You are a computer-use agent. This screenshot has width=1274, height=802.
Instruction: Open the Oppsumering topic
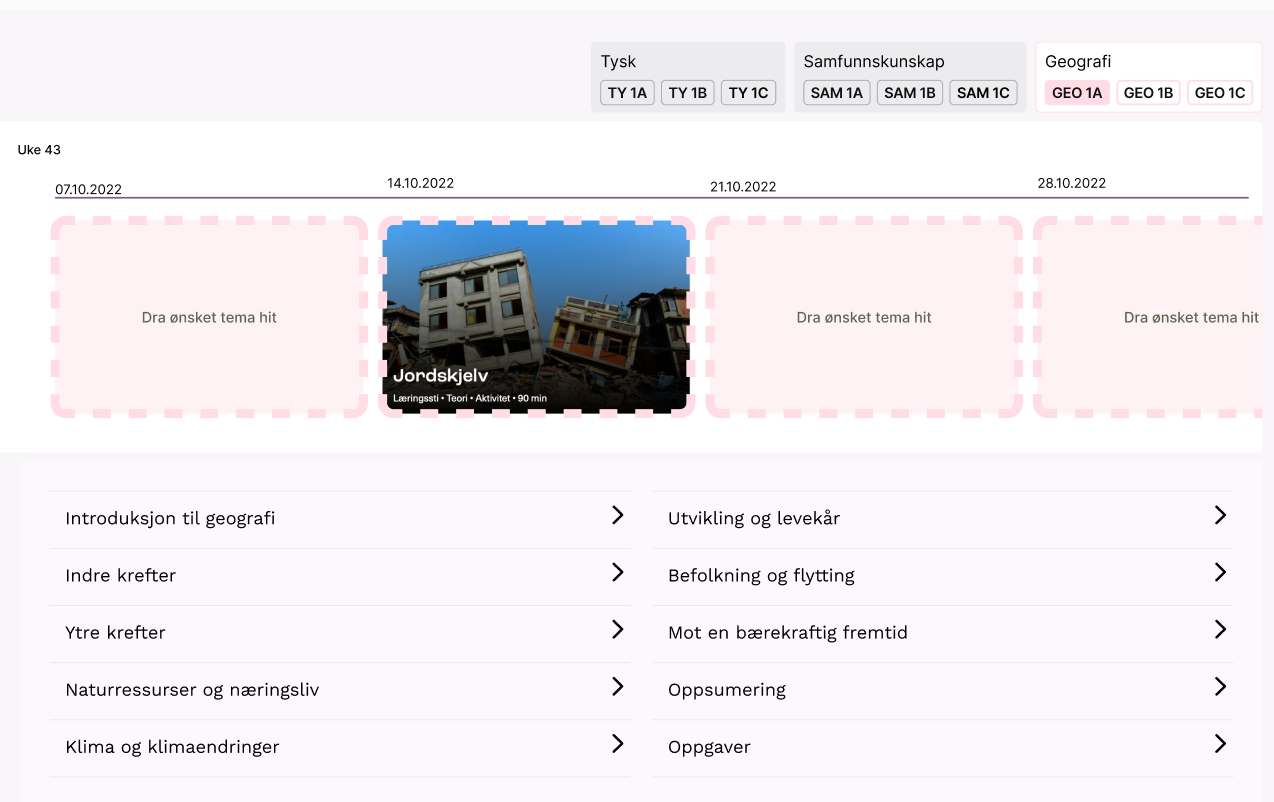(943, 690)
